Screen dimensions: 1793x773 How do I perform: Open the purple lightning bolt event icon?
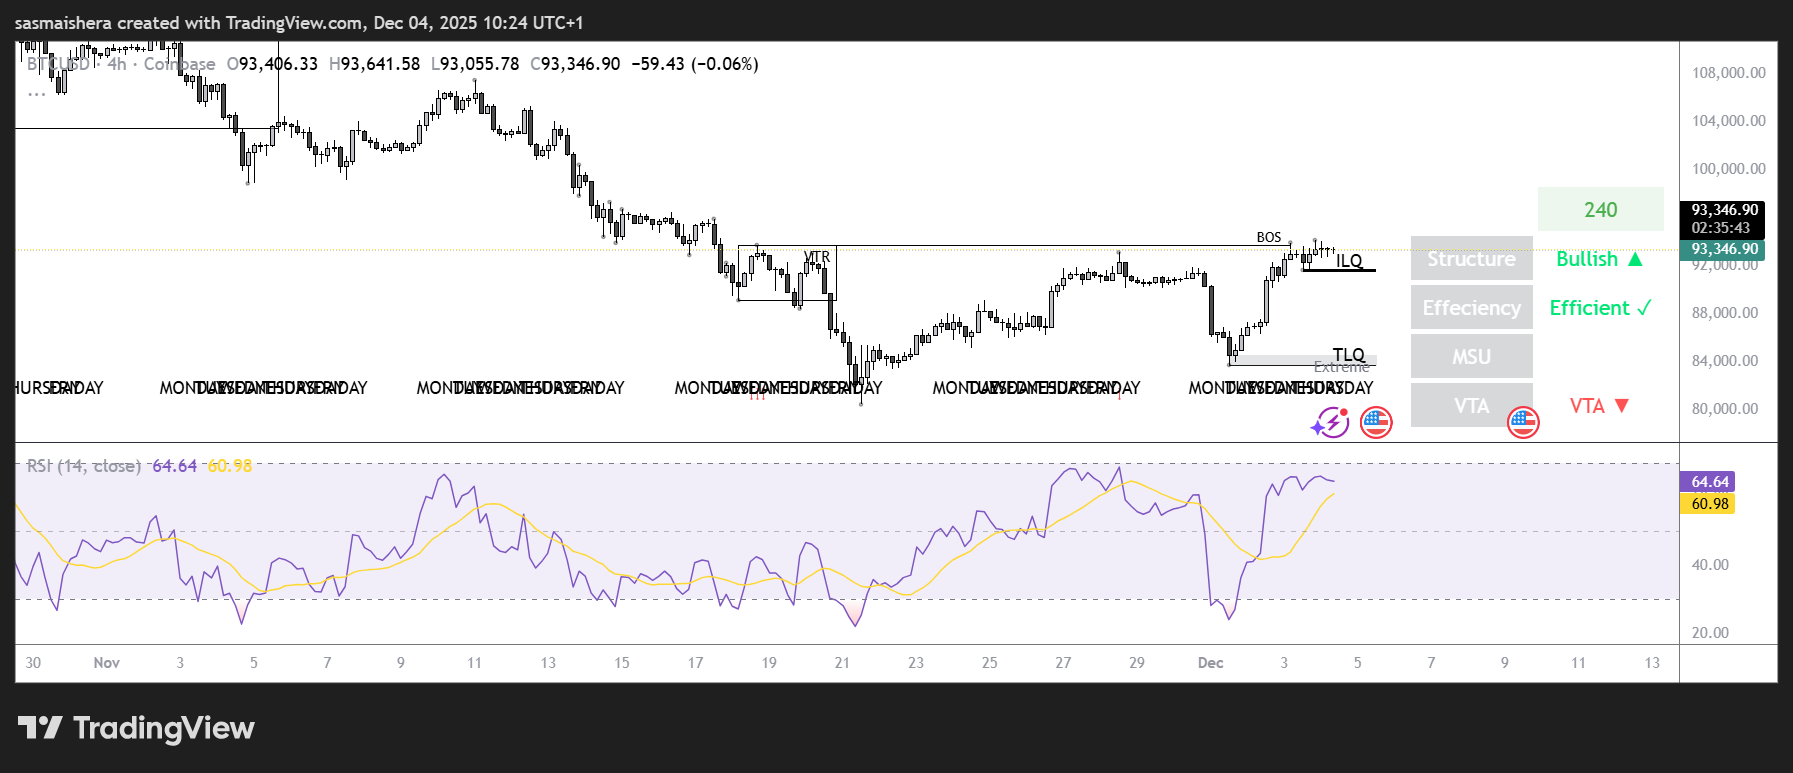click(1330, 423)
